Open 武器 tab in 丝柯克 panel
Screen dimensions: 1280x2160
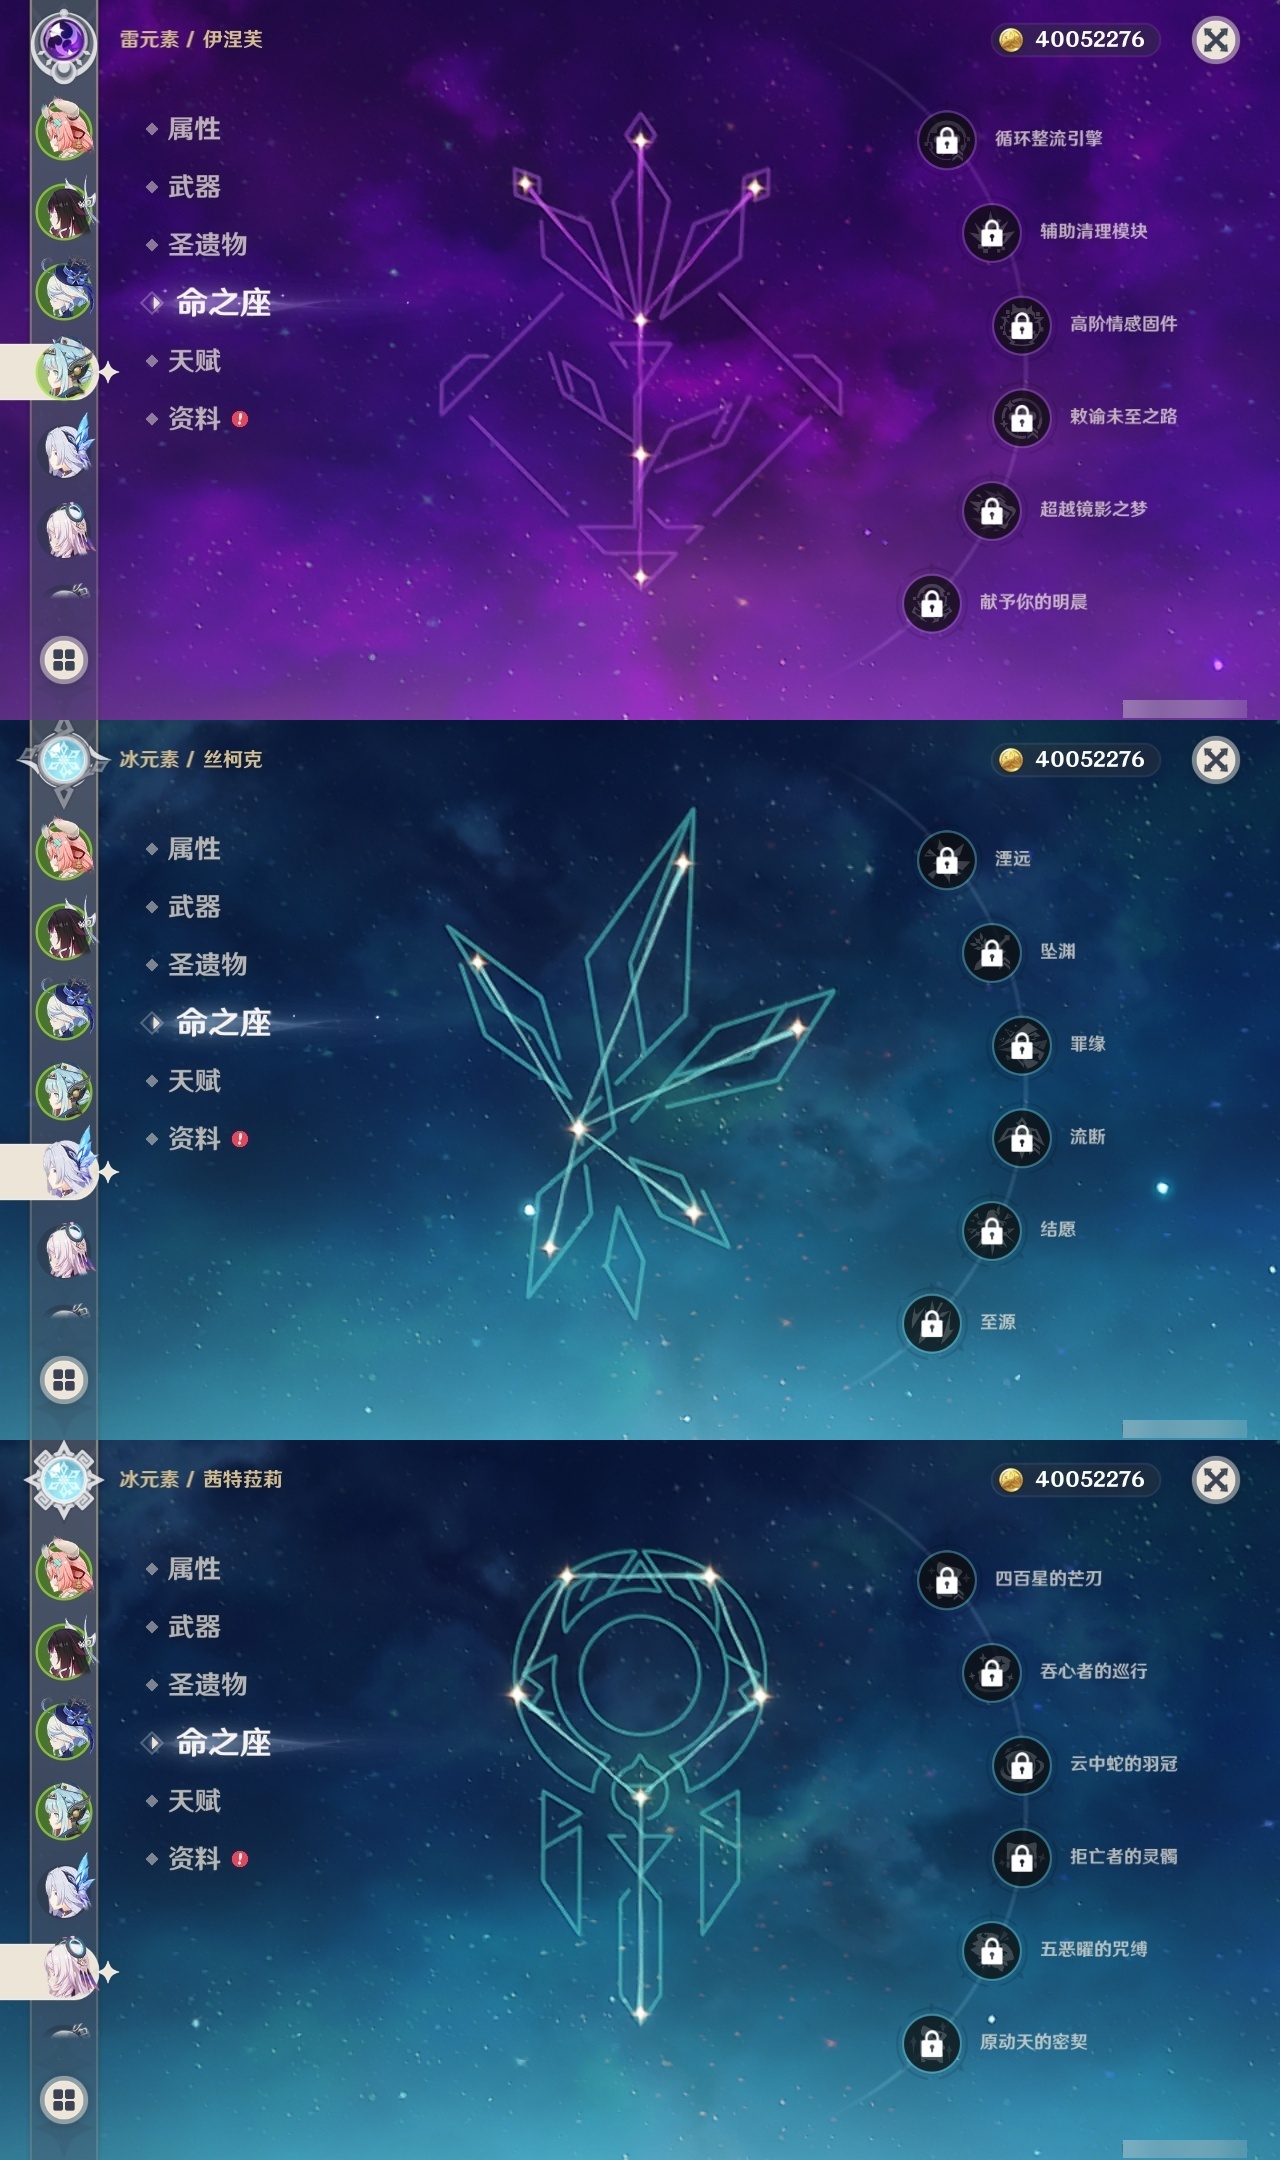pyautogui.click(x=194, y=907)
